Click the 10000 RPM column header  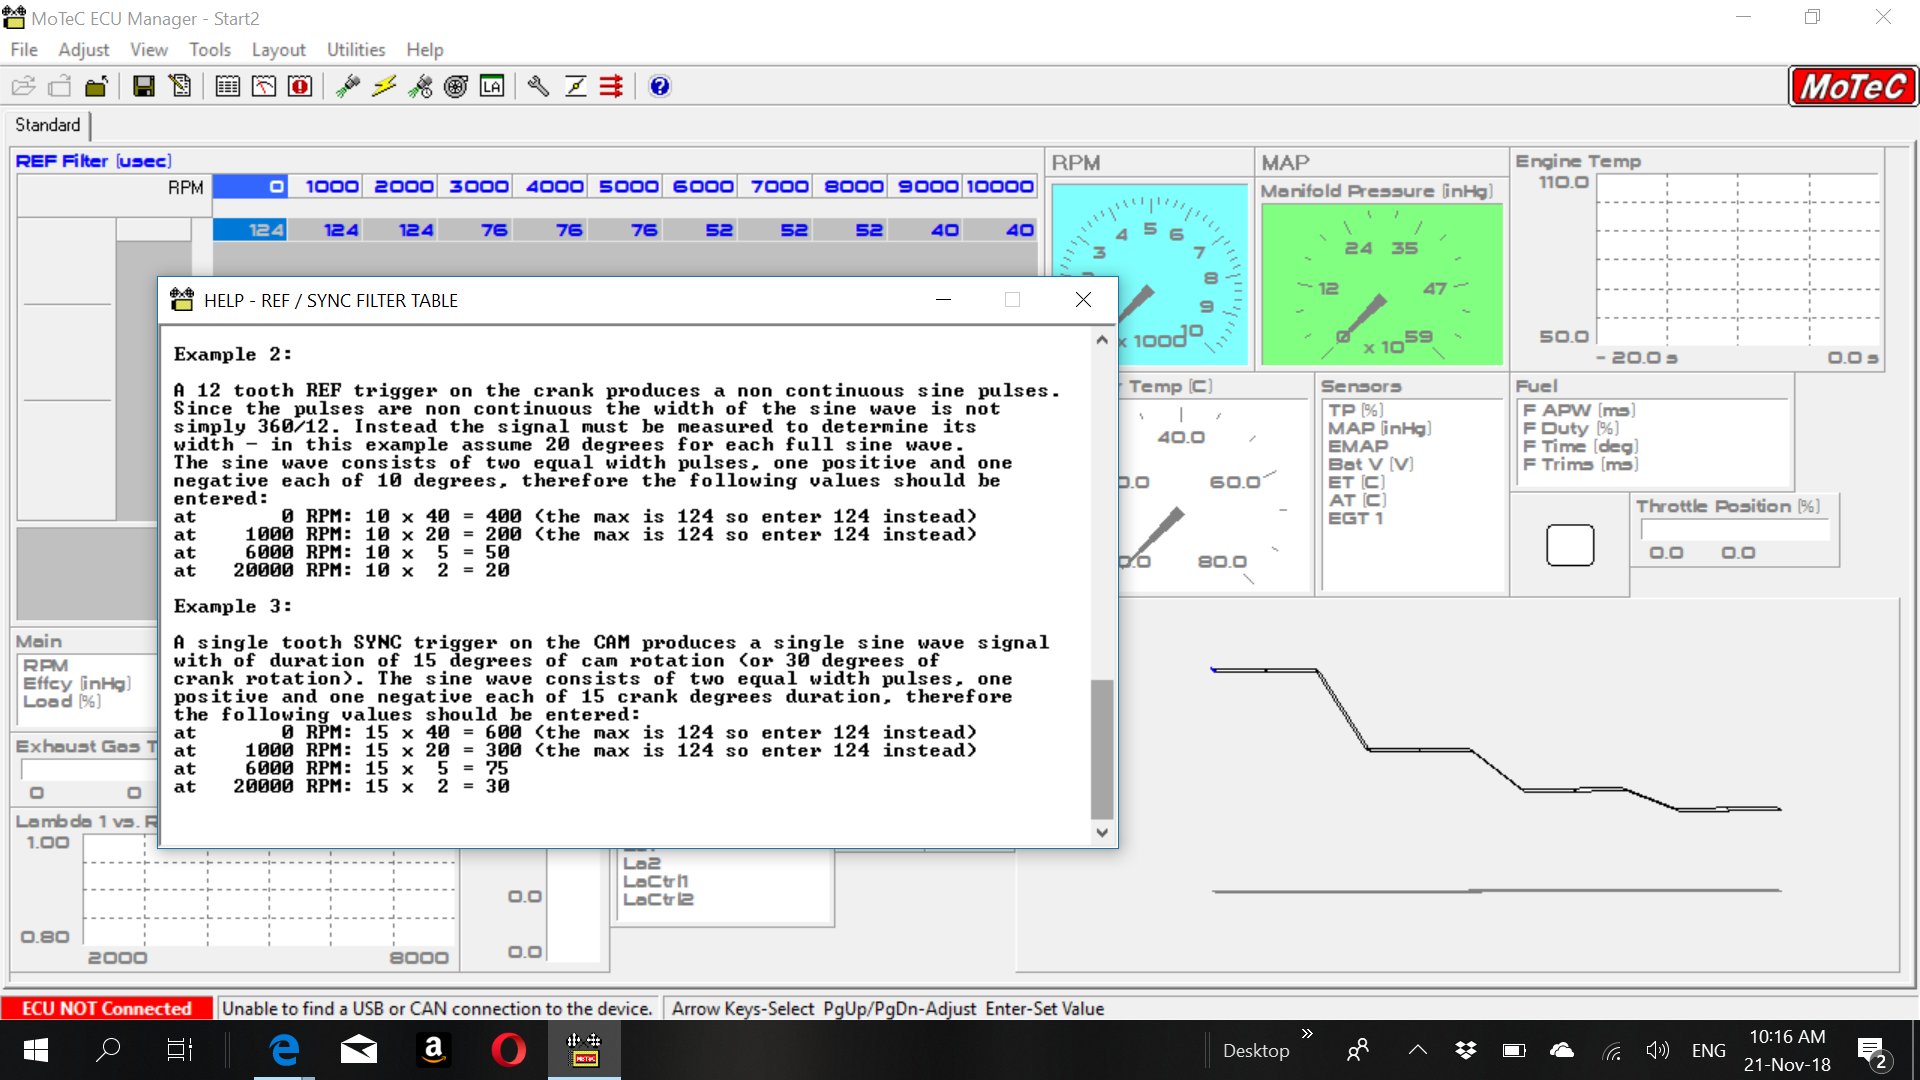(x=1000, y=187)
